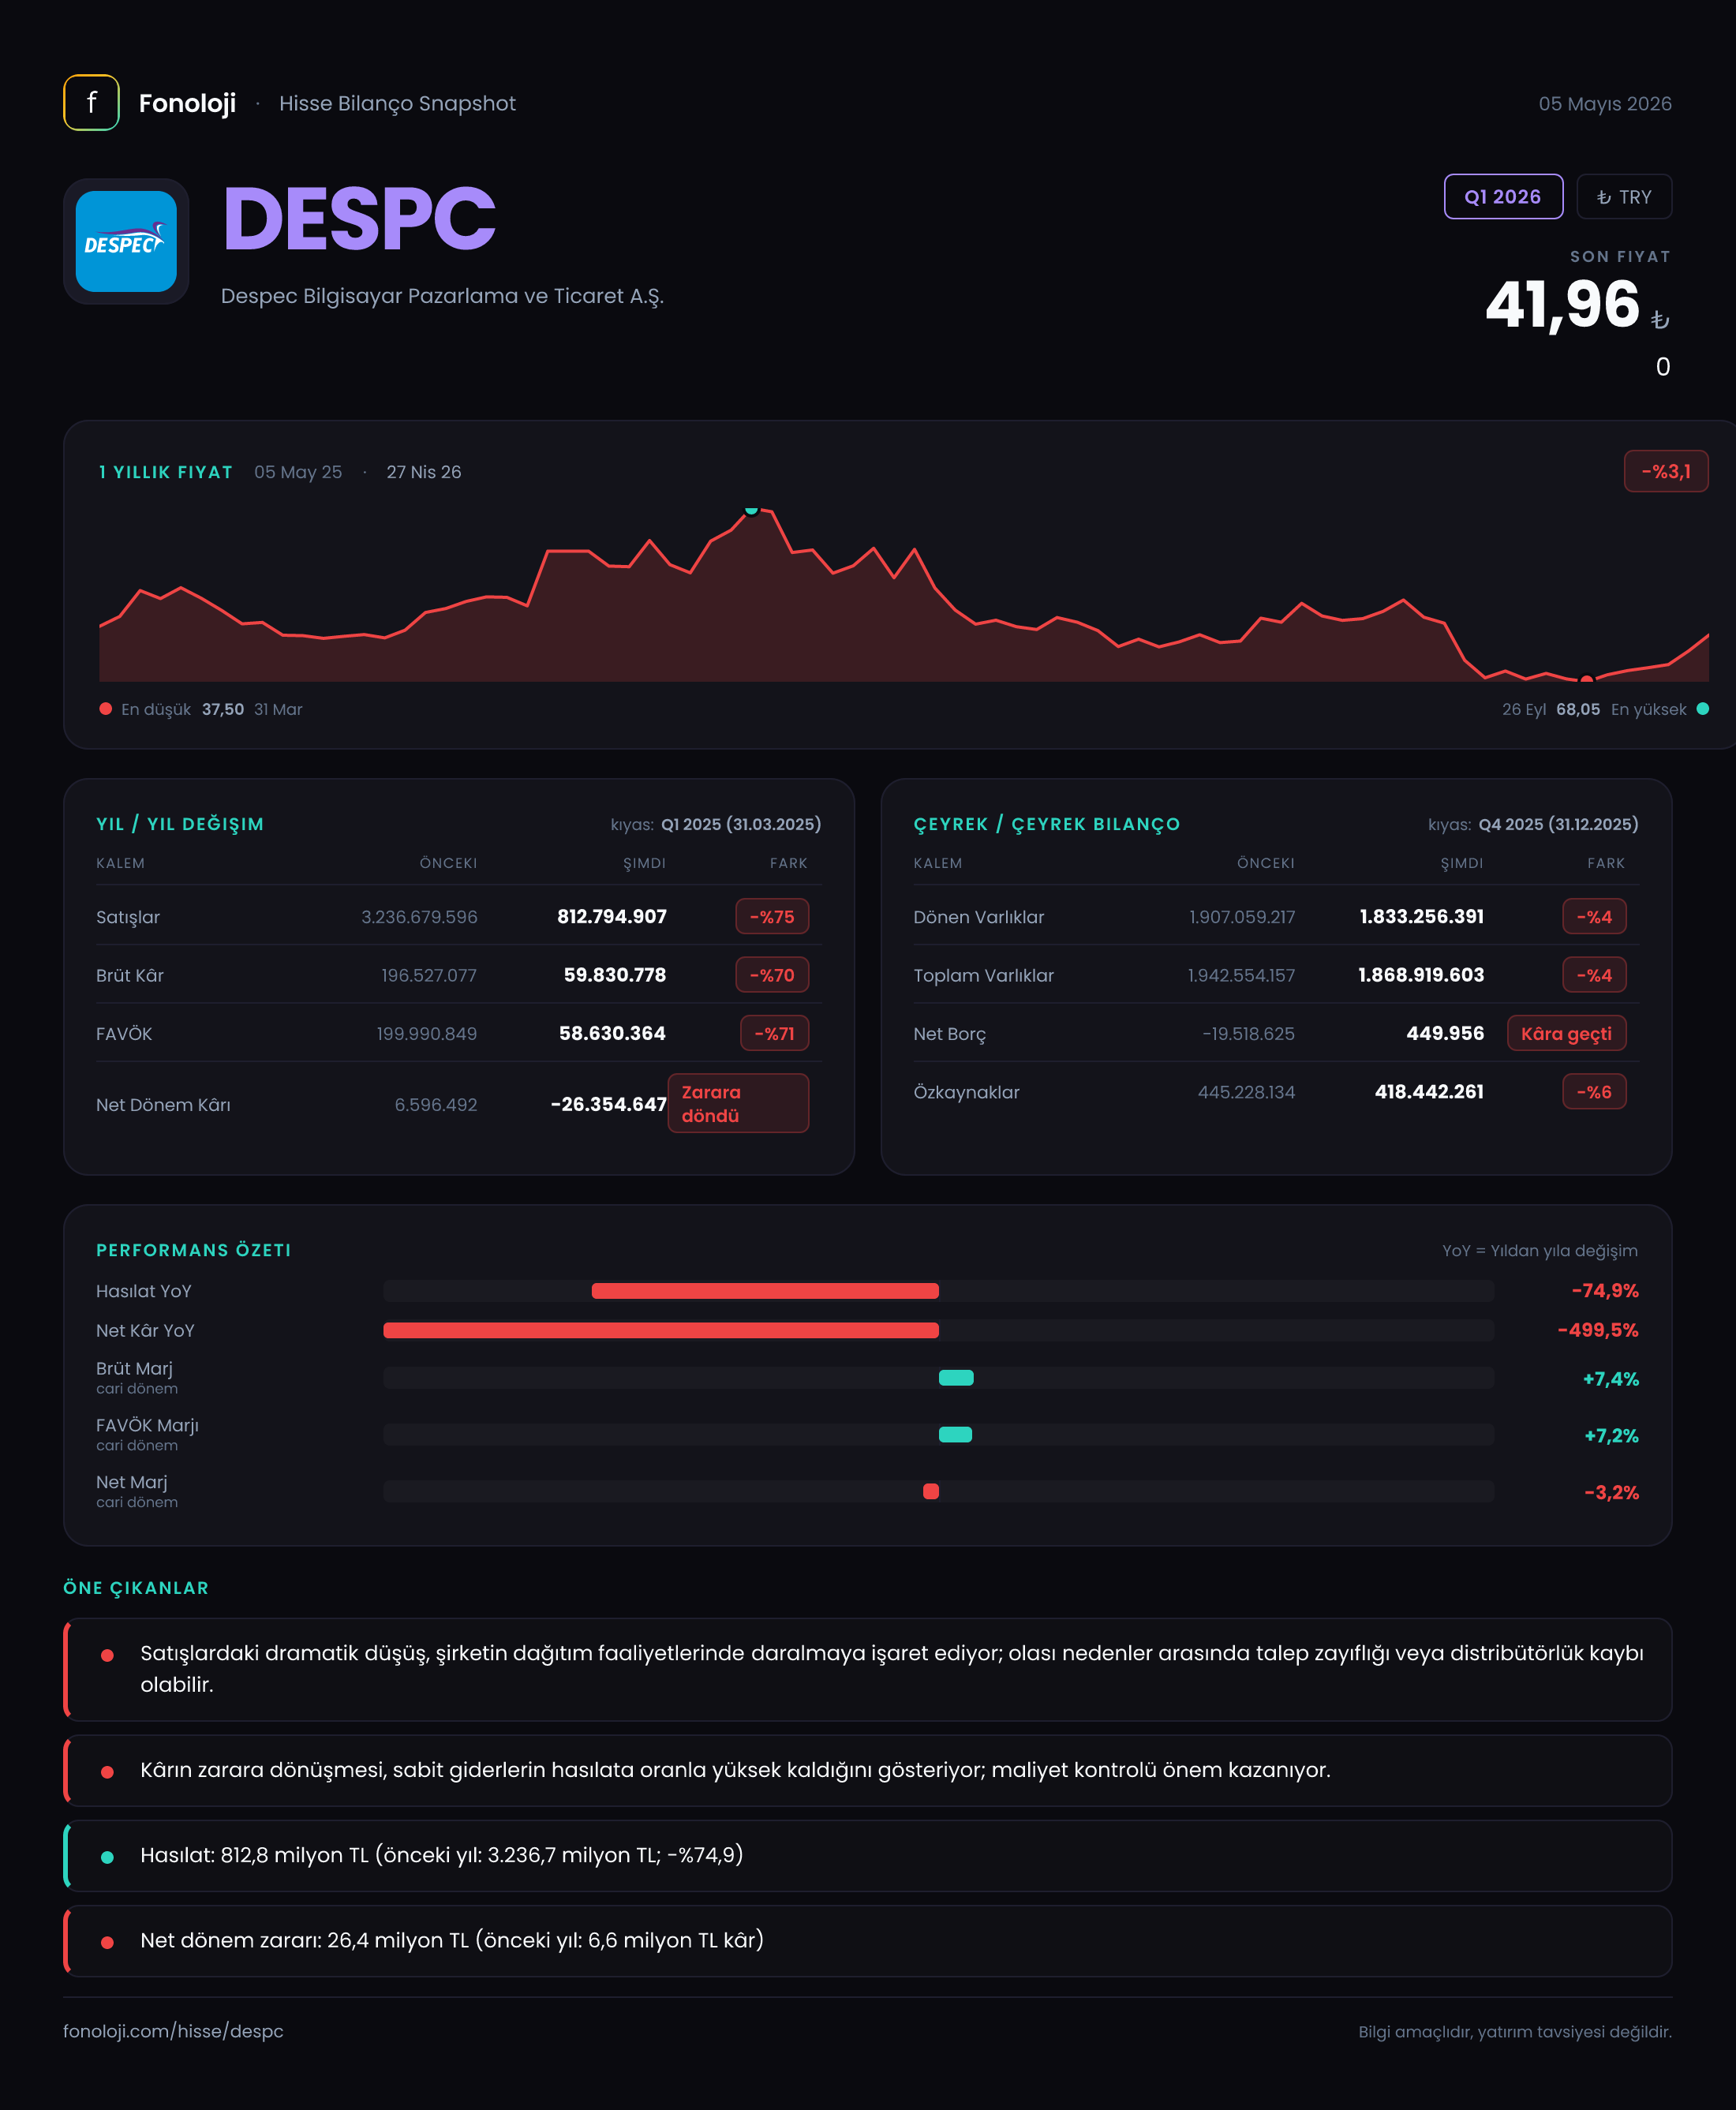Click the 'YoY = Yıldan yıla değişim' note

[x=1540, y=1251]
